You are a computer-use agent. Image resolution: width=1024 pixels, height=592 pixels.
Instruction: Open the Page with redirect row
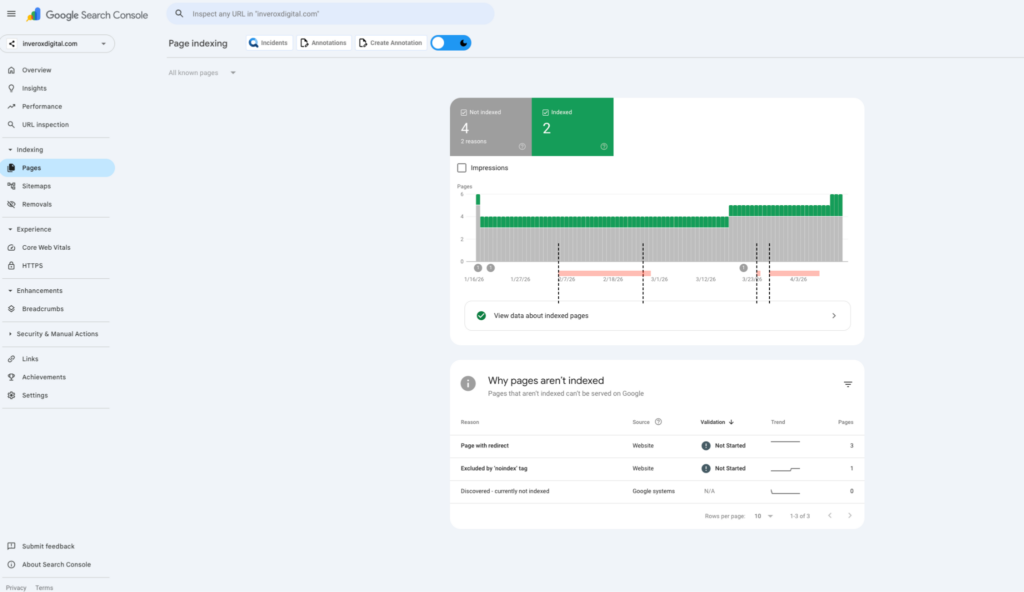pos(657,446)
